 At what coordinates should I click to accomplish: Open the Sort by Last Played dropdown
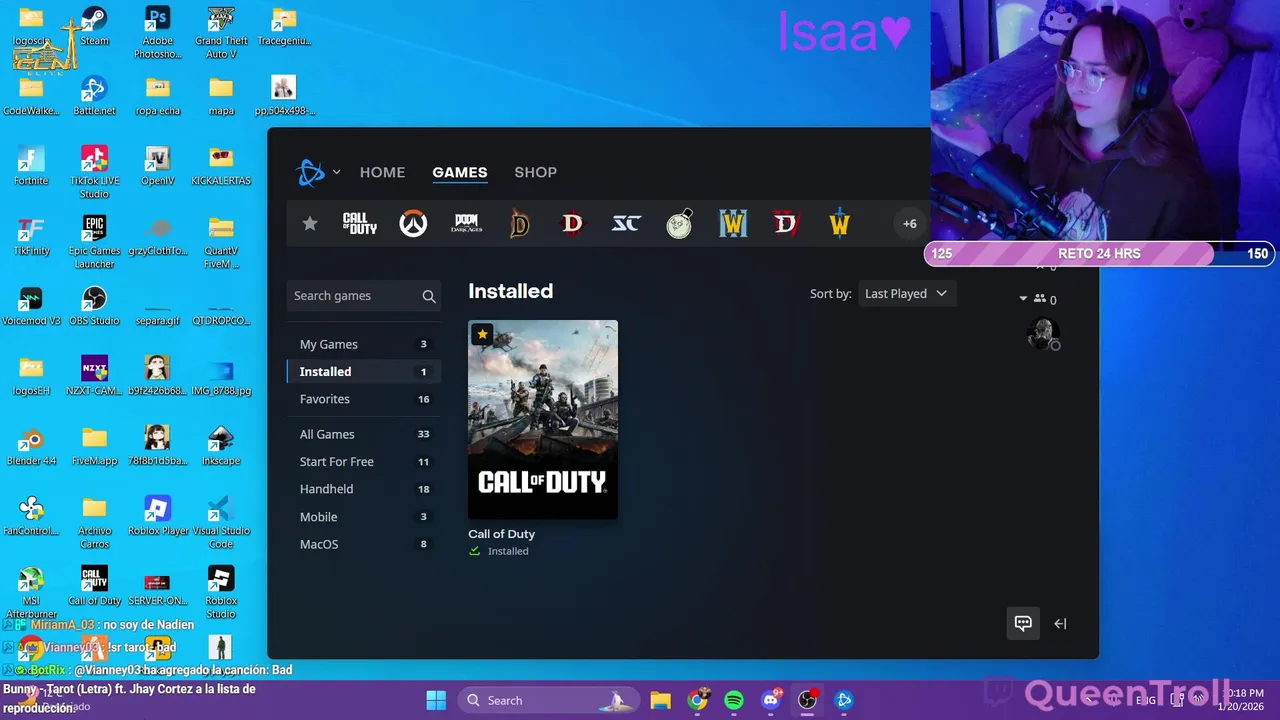[x=906, y=293]
